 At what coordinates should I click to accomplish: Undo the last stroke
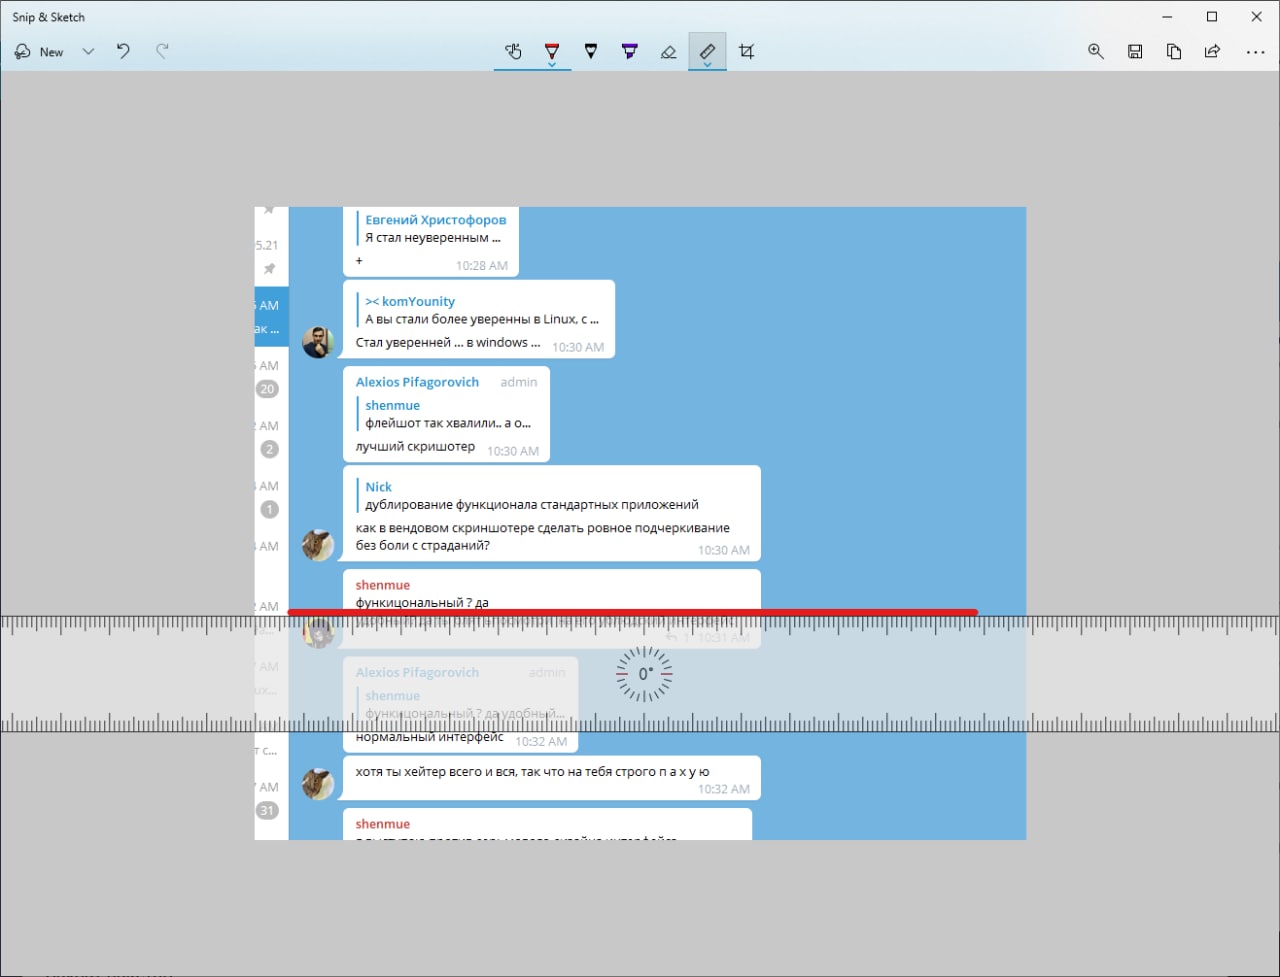point(123,51)
